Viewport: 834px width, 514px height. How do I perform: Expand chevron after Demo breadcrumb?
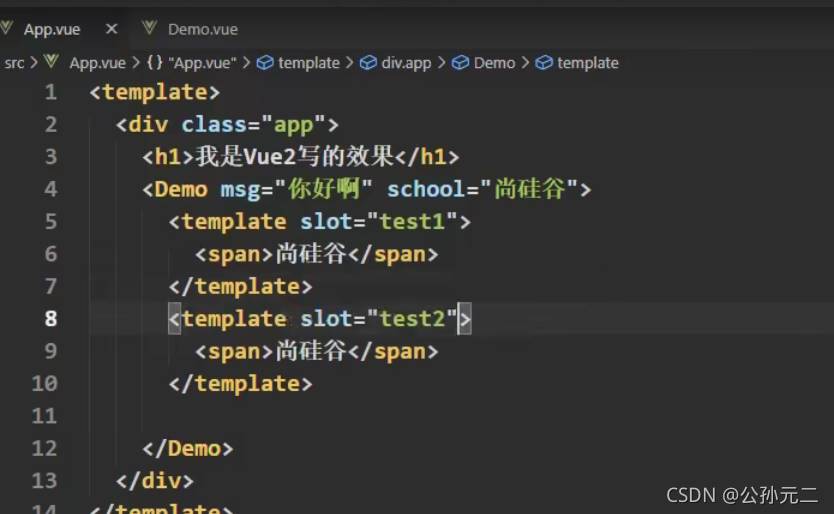point(525,63)
